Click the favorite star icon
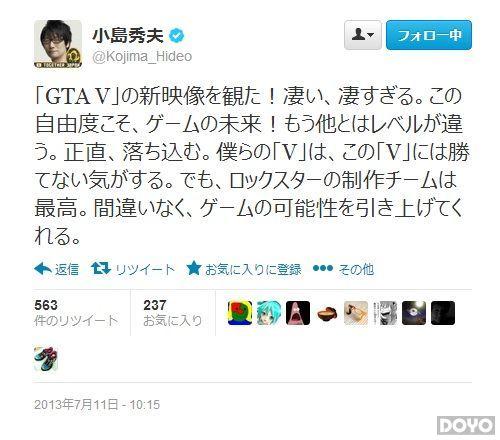The height and width of the screenshot is (440, 500). click(x=194, y=268)
